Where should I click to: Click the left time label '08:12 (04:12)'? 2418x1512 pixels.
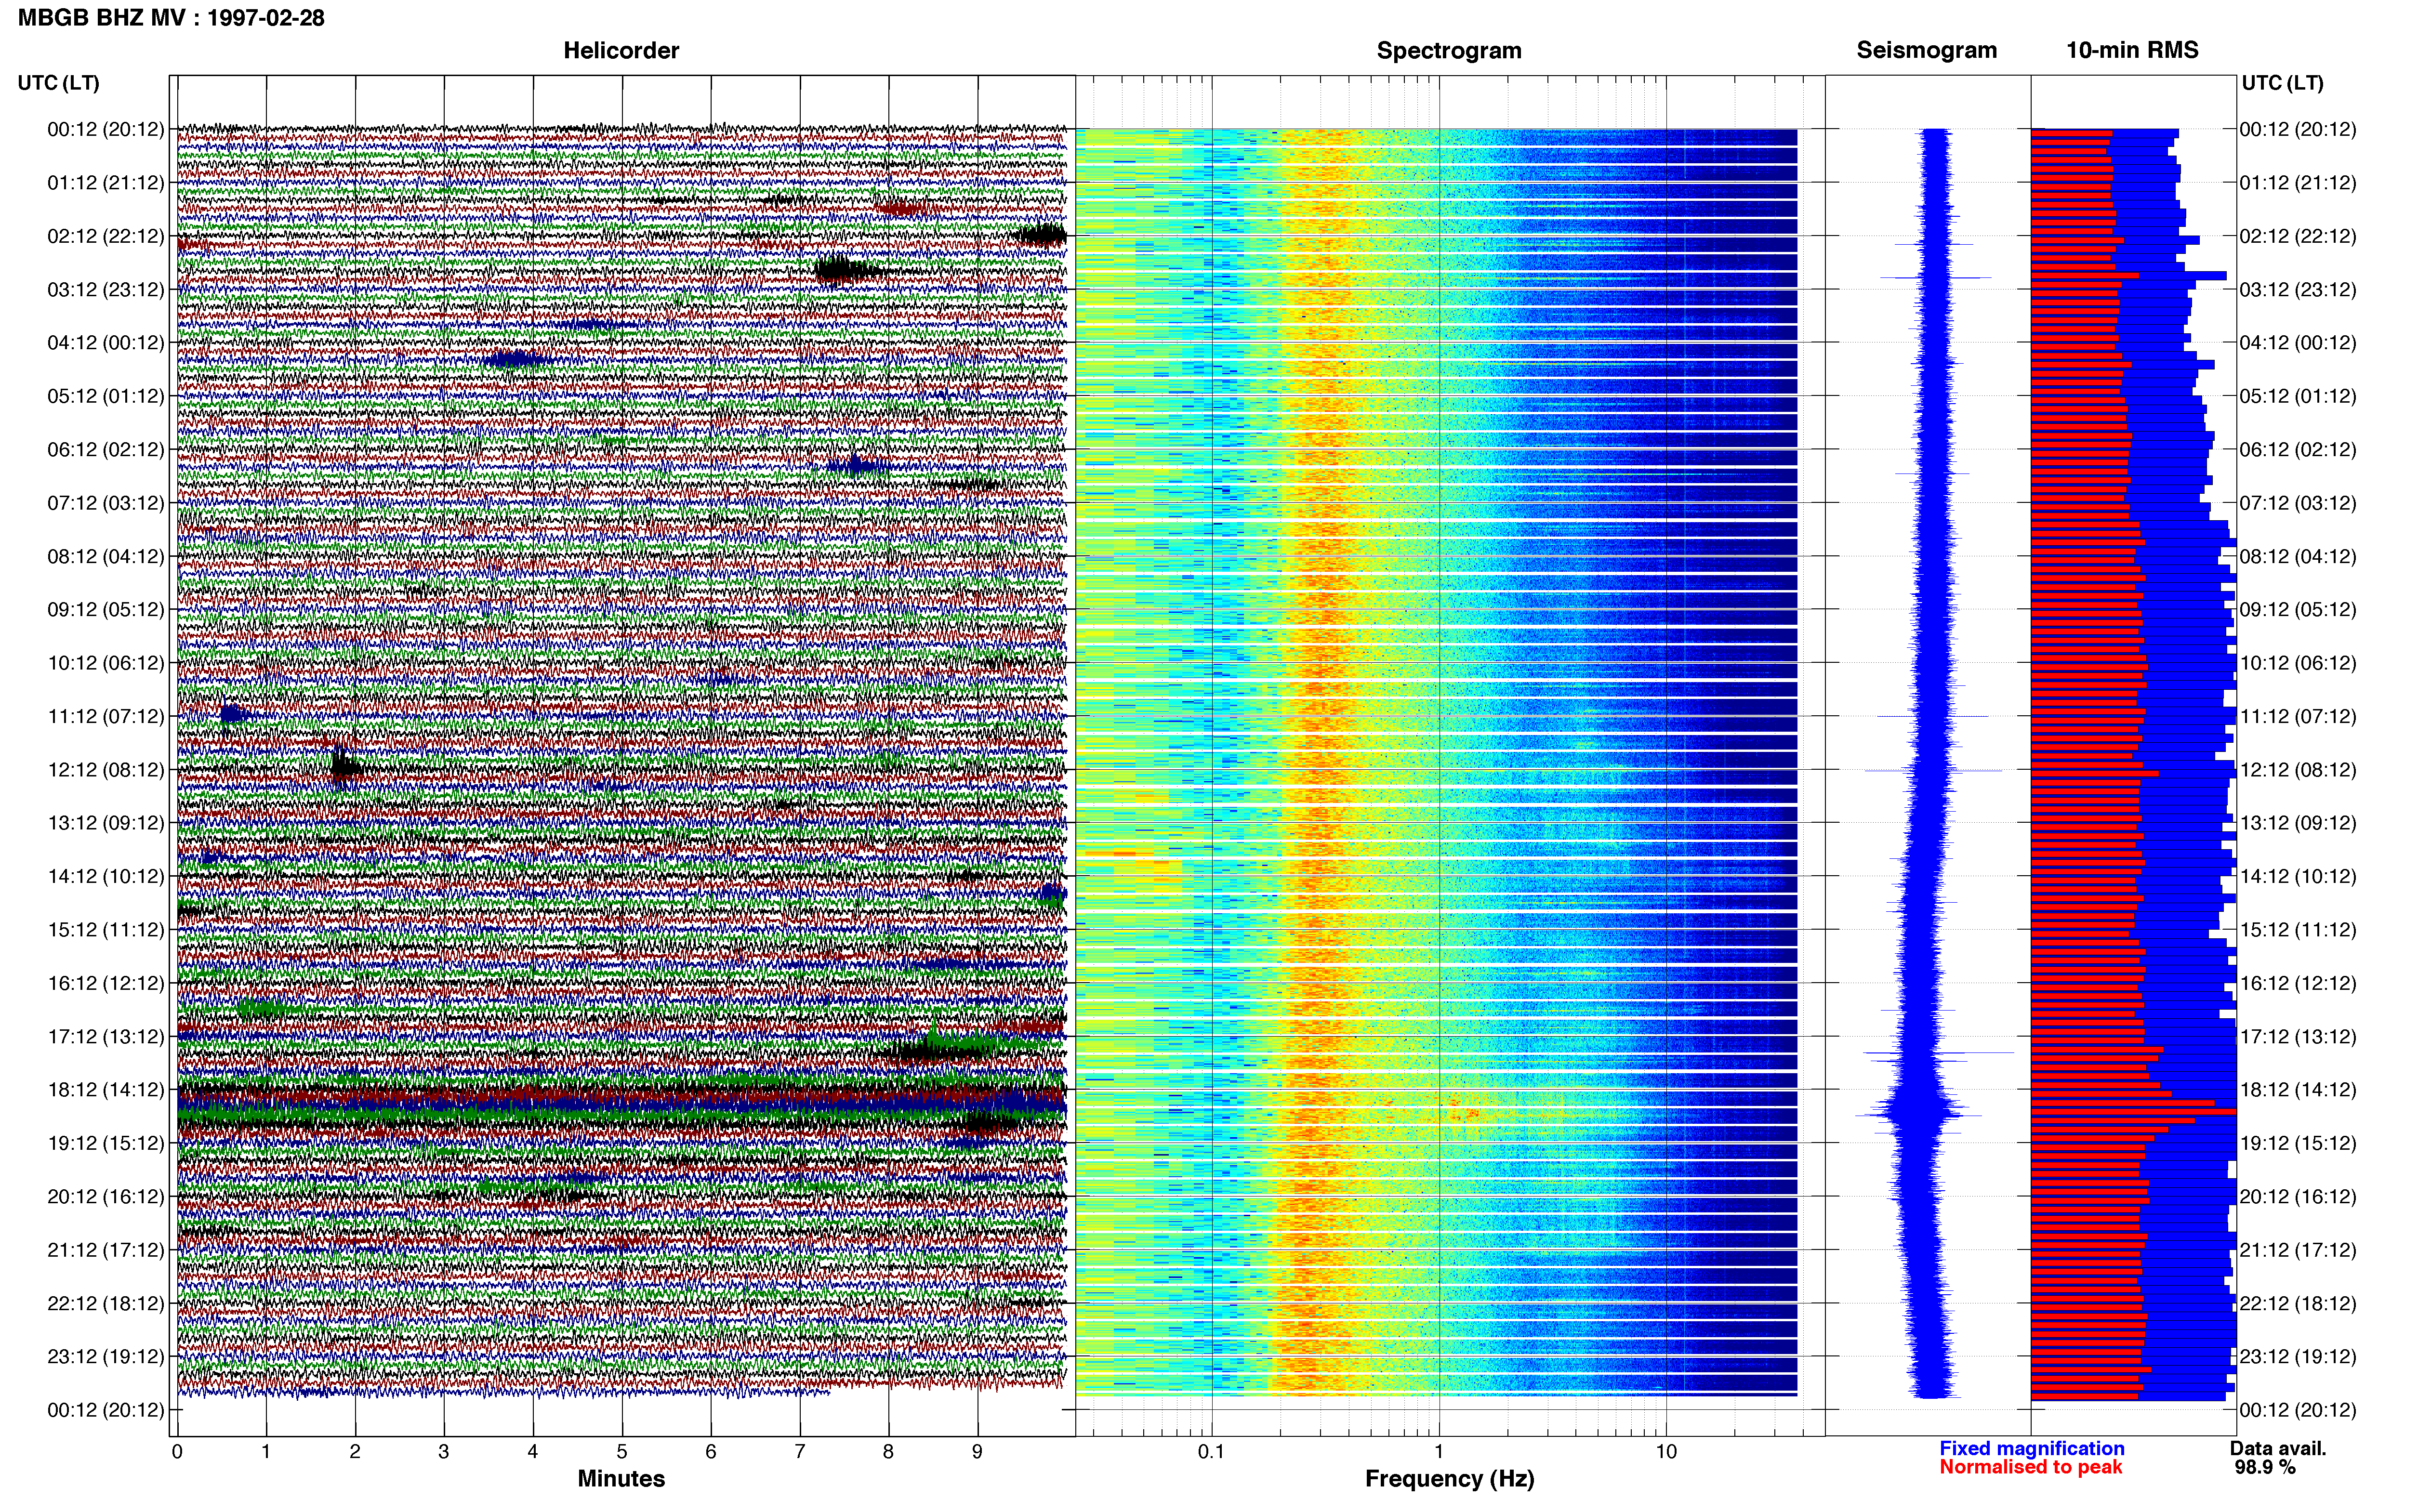tap(106, 556)
